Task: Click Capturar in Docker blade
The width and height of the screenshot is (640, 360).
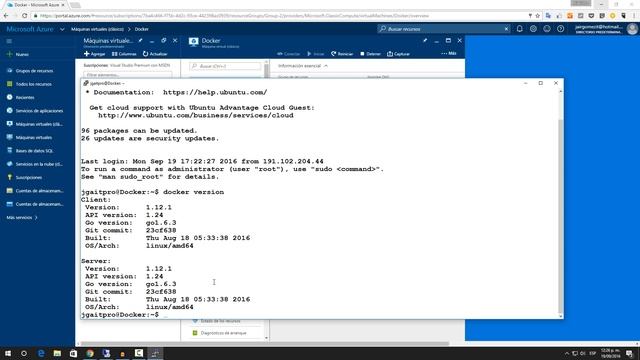Action: pos(398,54)
